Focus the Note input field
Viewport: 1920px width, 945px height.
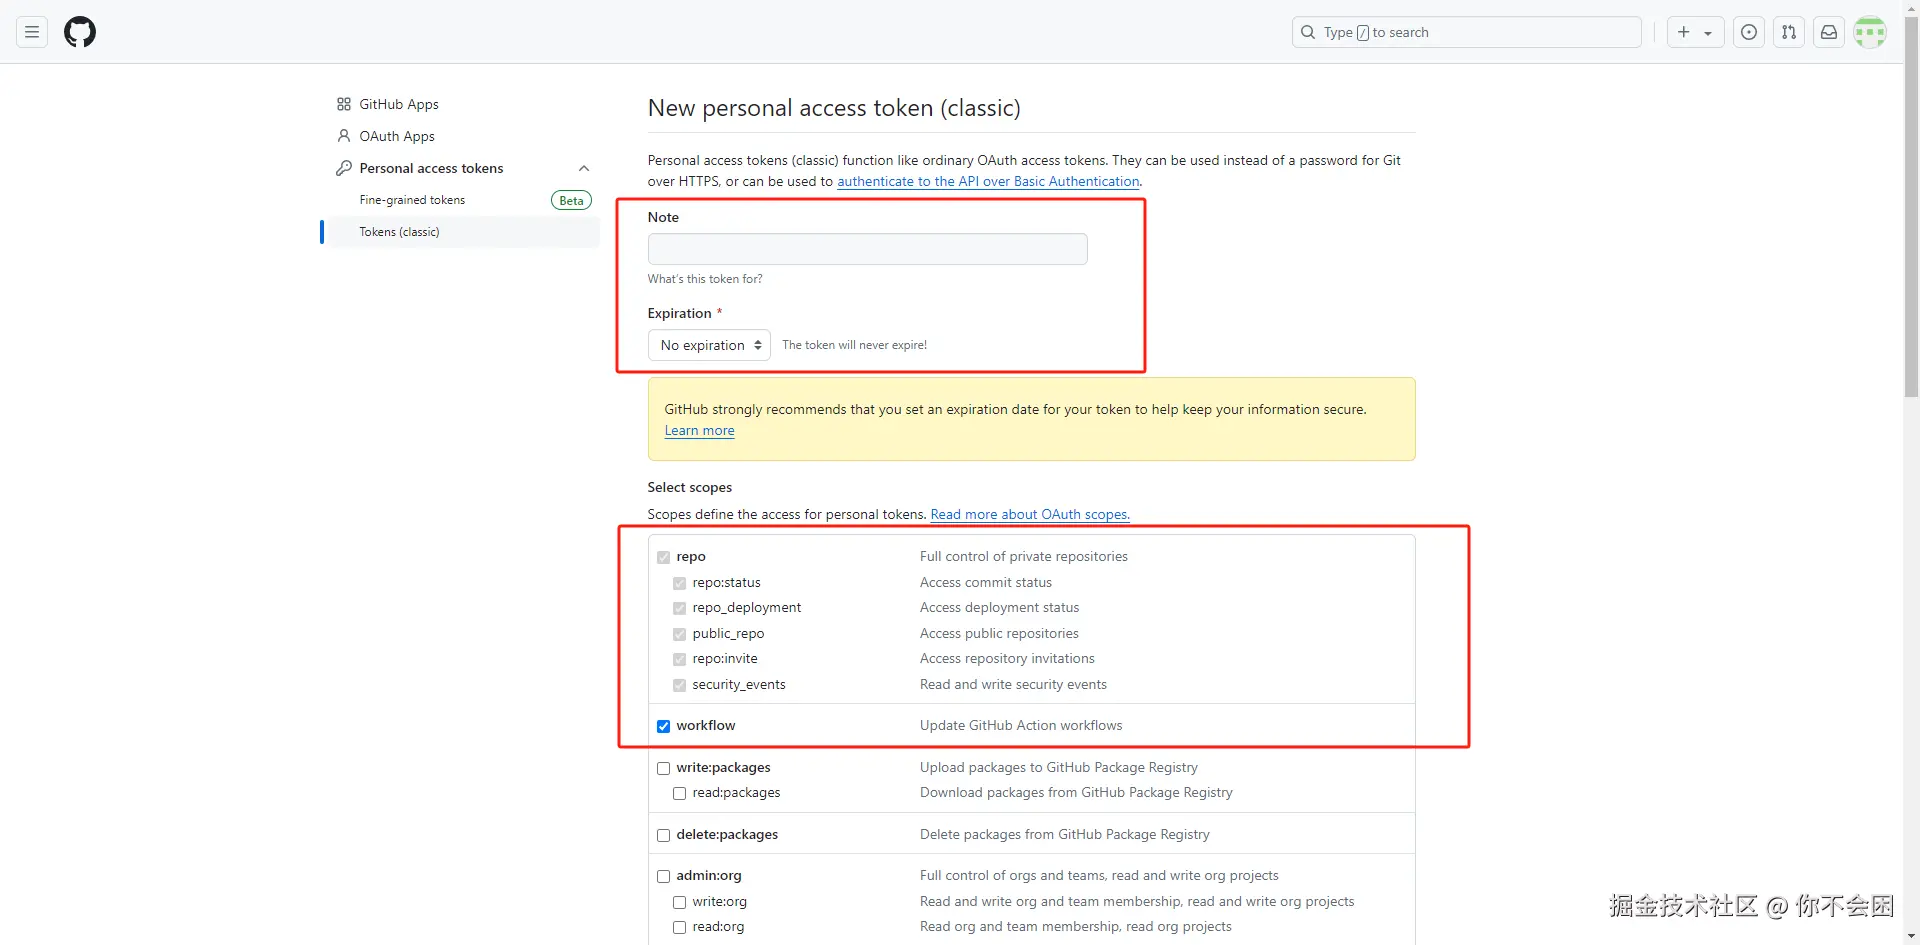(x=867, y=249)
